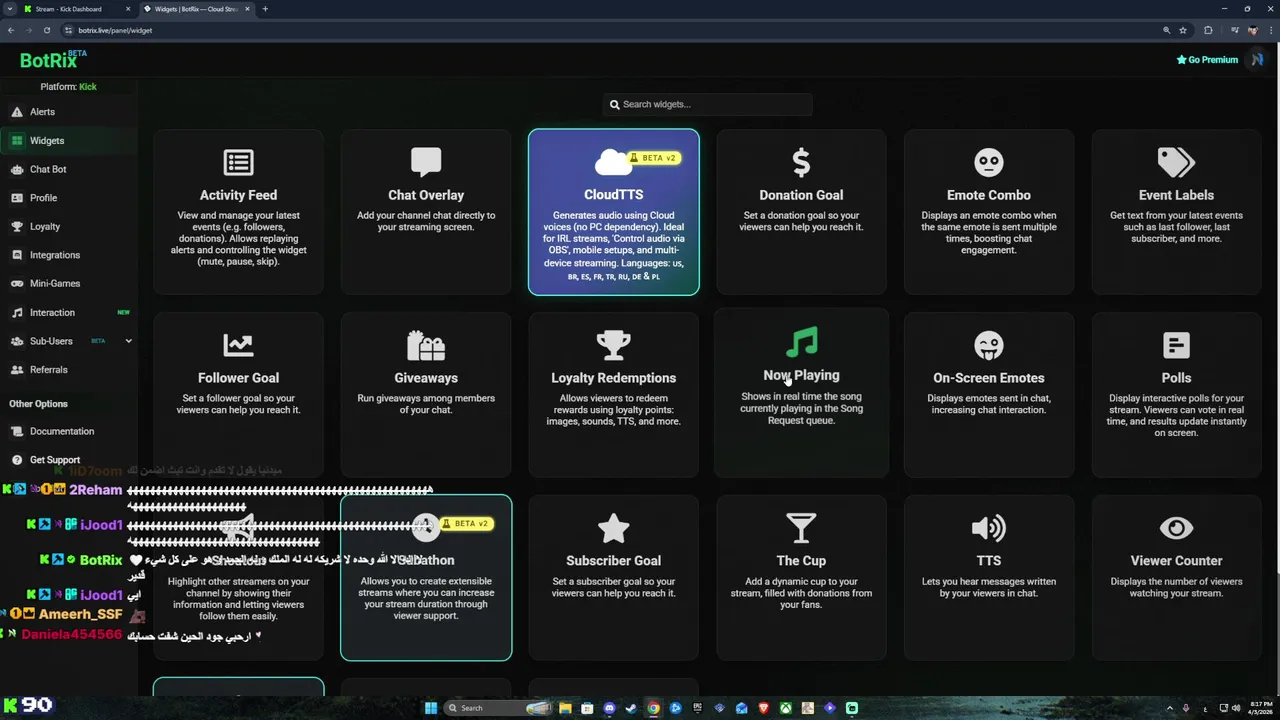The image size is (1280, 720).
Task: Click the Other Options sidebar heading
Action: pyautogui.click(x=38, y=404)
